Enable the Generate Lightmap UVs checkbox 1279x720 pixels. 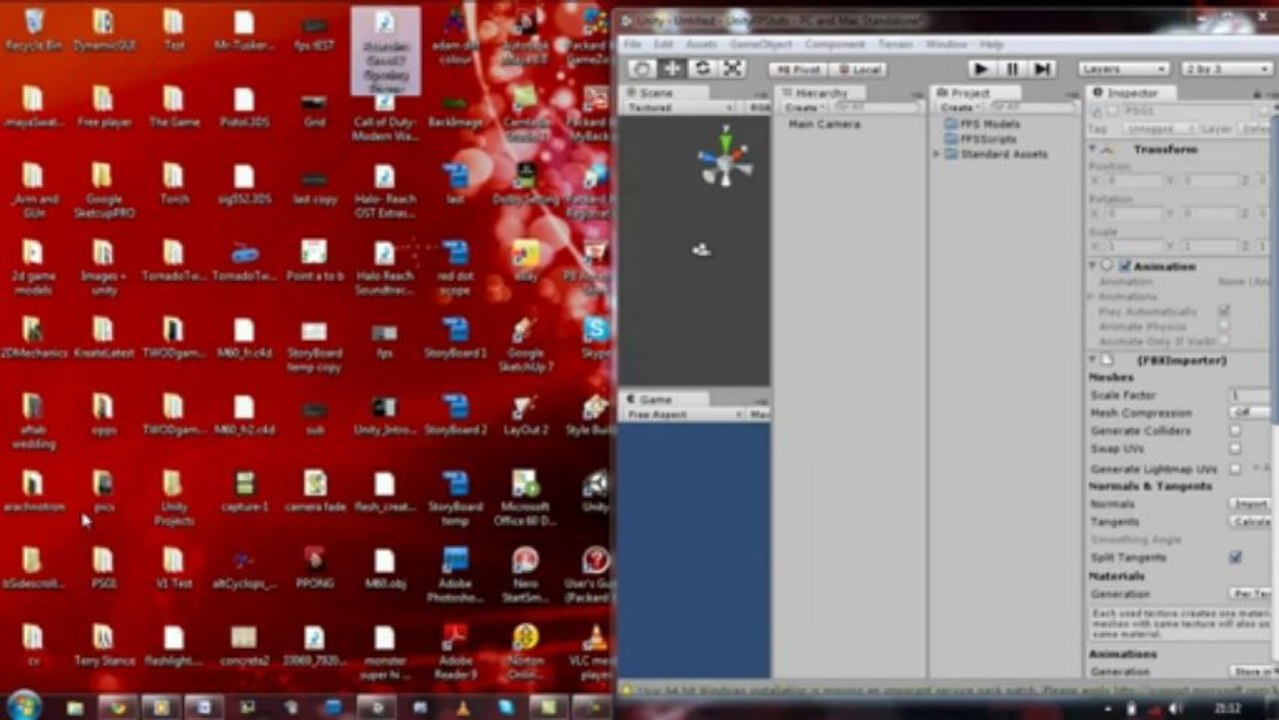pos(1235,468)
